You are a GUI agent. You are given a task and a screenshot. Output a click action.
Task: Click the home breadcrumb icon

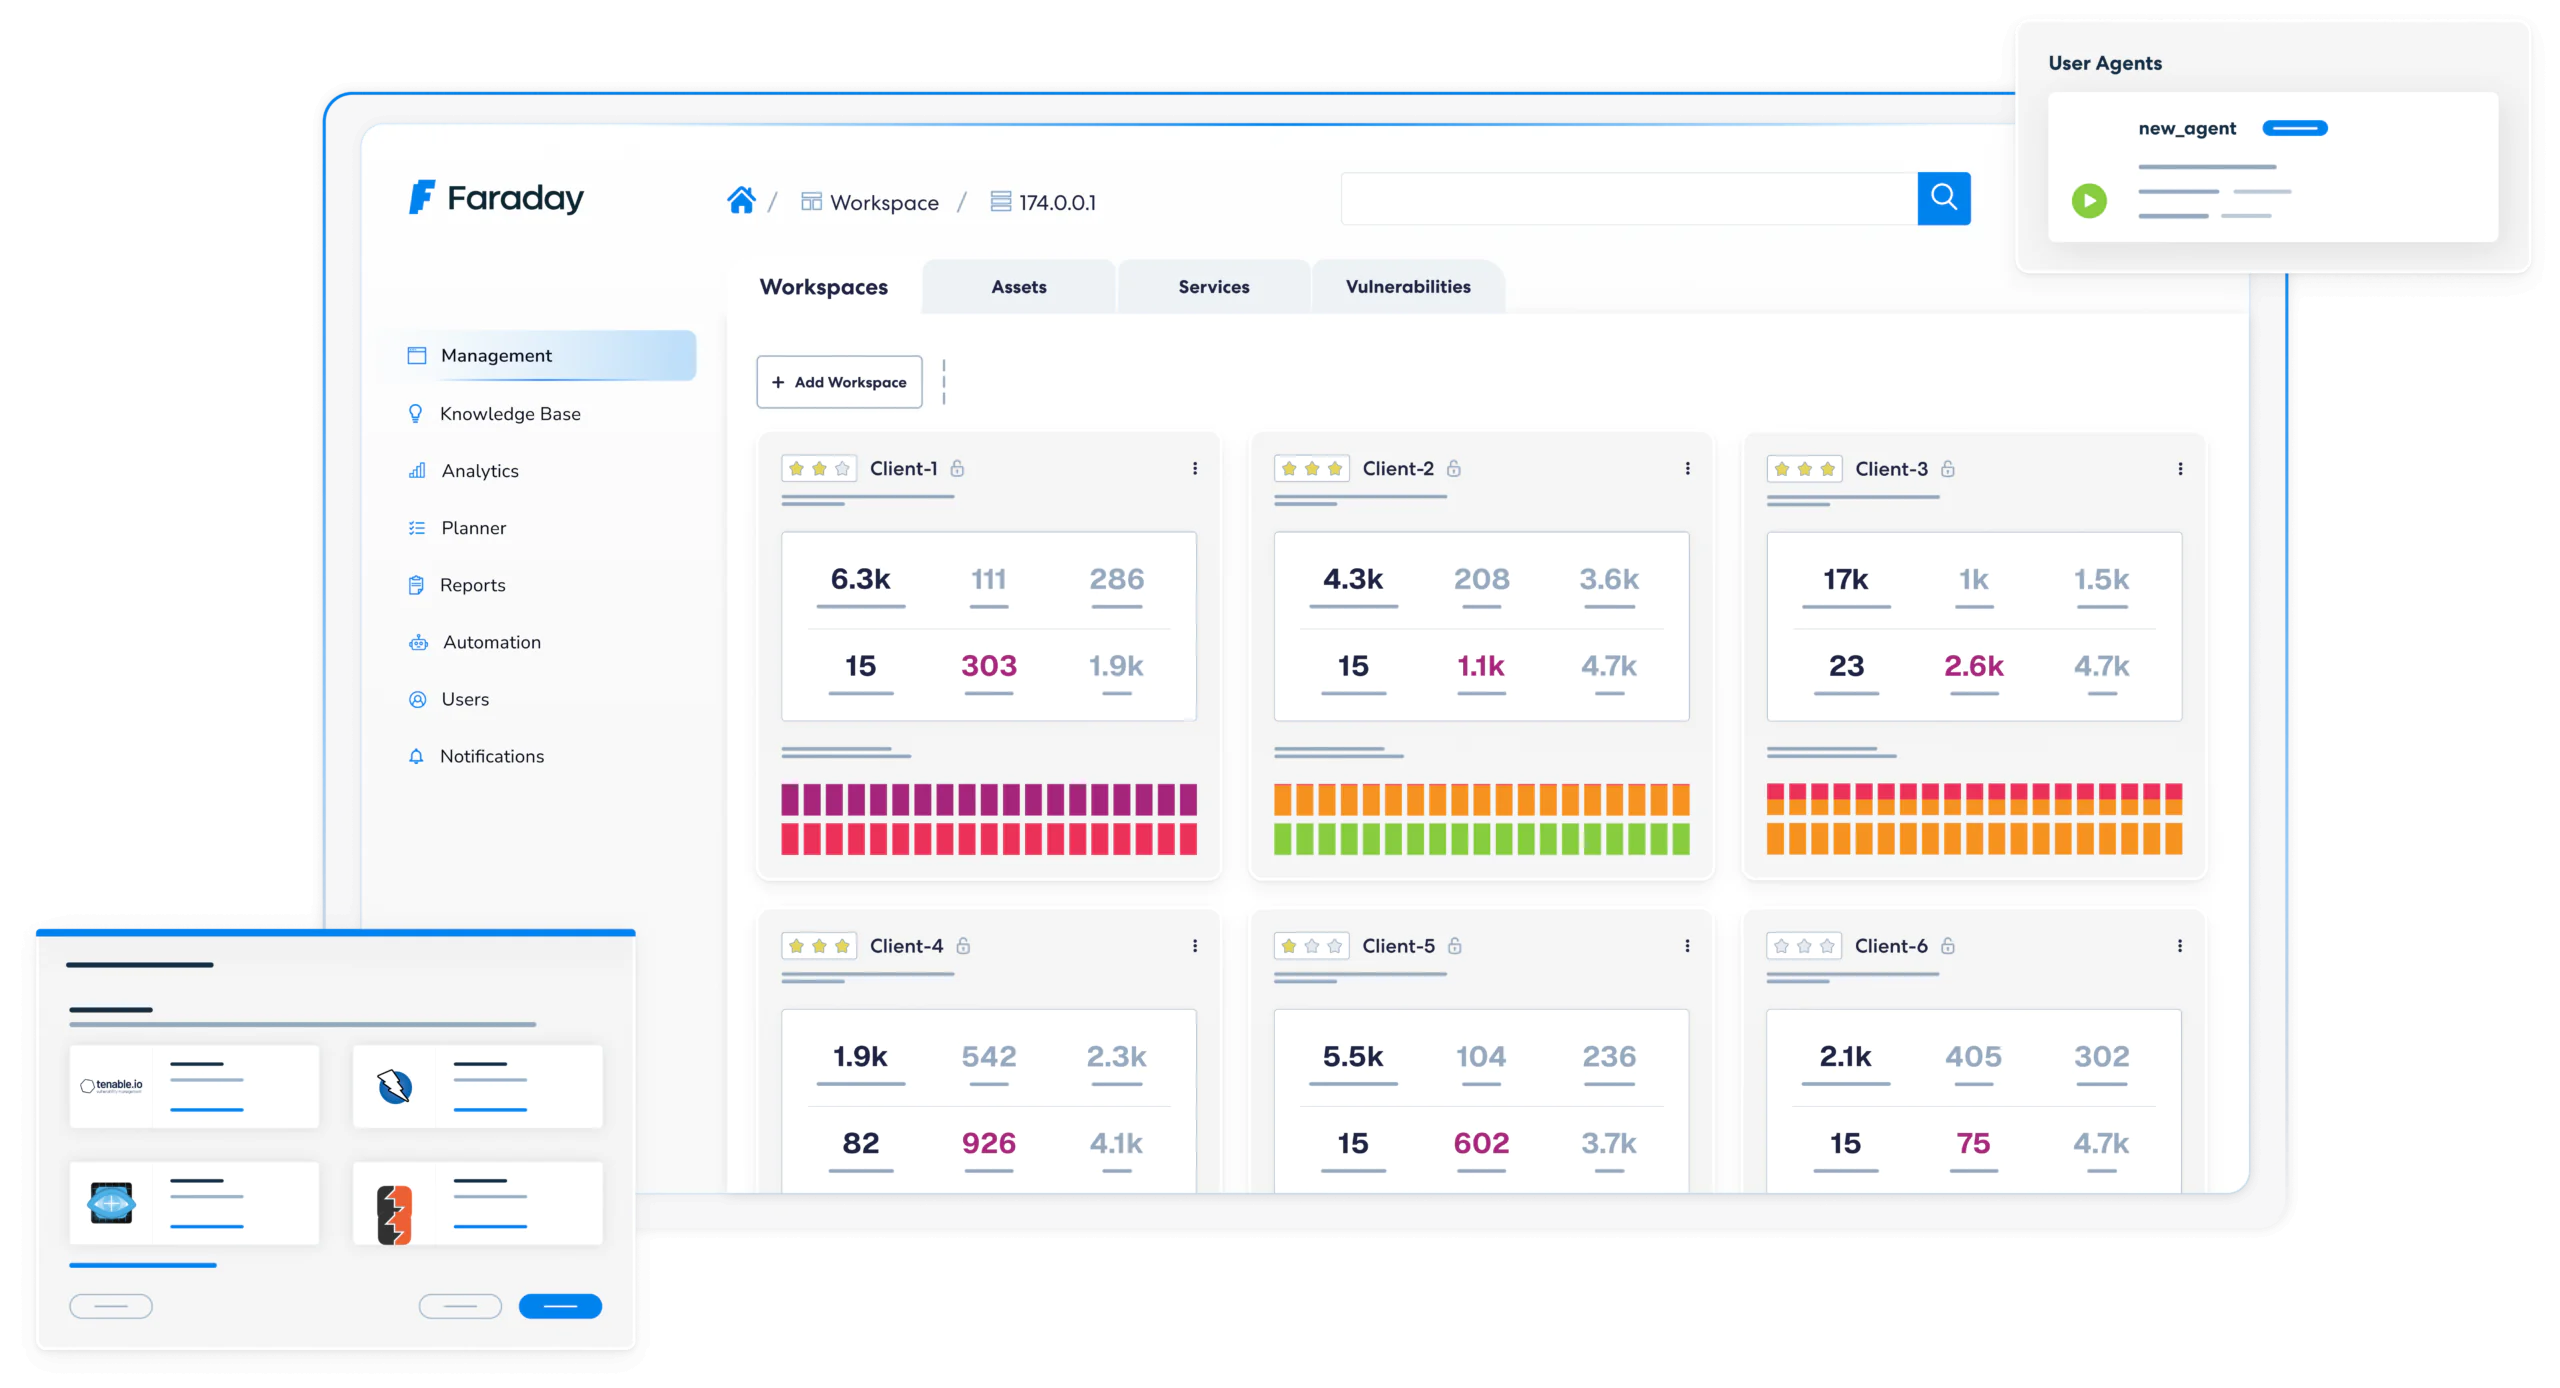point(741,201)
